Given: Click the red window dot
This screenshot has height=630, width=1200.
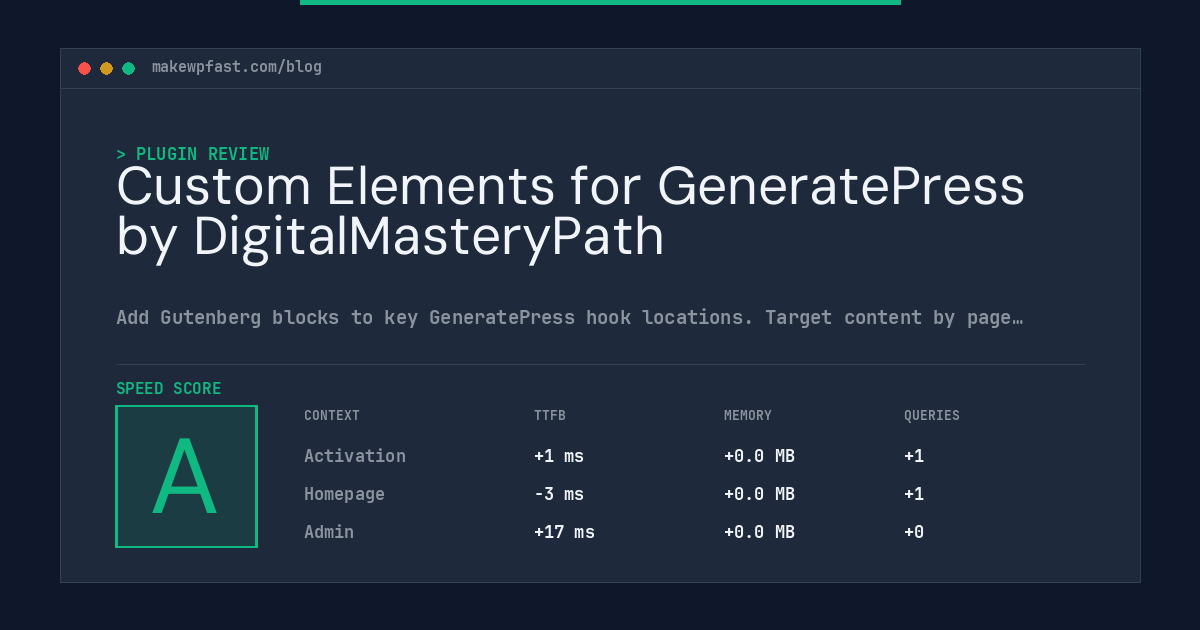Looking at the screenshot, I should tap(84, 68).
